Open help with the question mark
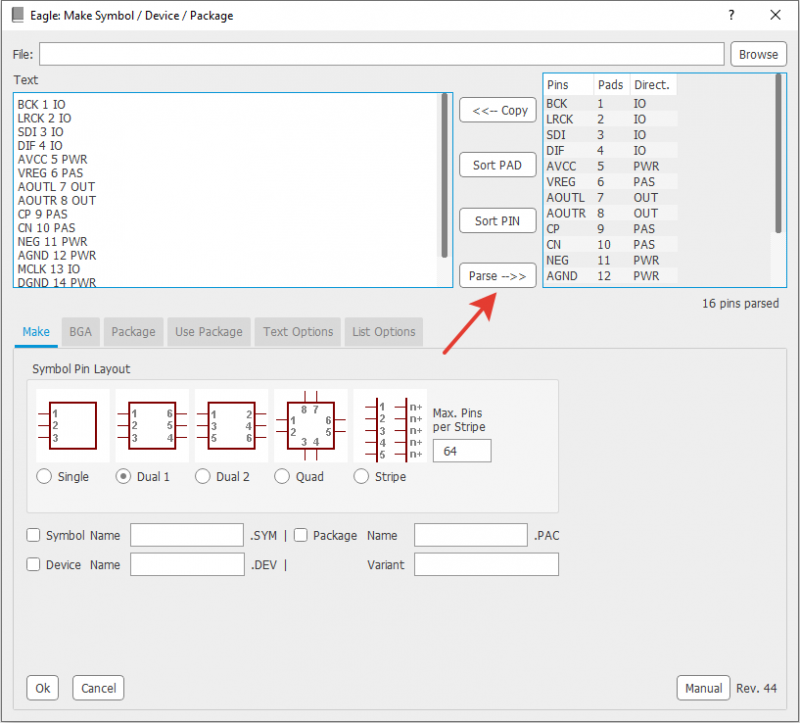This screenshot has height=723, width=800. tap(731, 15)
